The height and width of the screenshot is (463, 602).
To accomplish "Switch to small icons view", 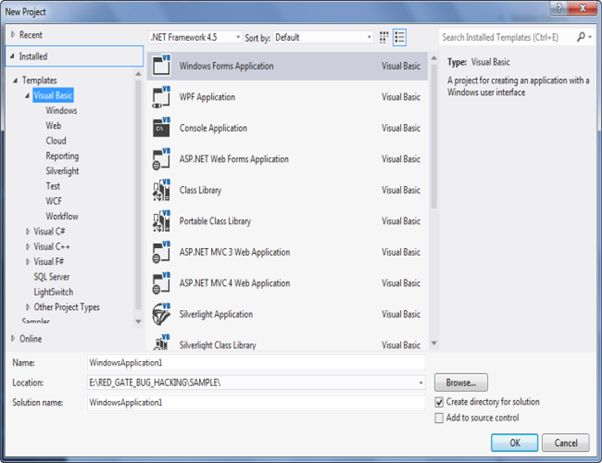I will coord(384,37).
